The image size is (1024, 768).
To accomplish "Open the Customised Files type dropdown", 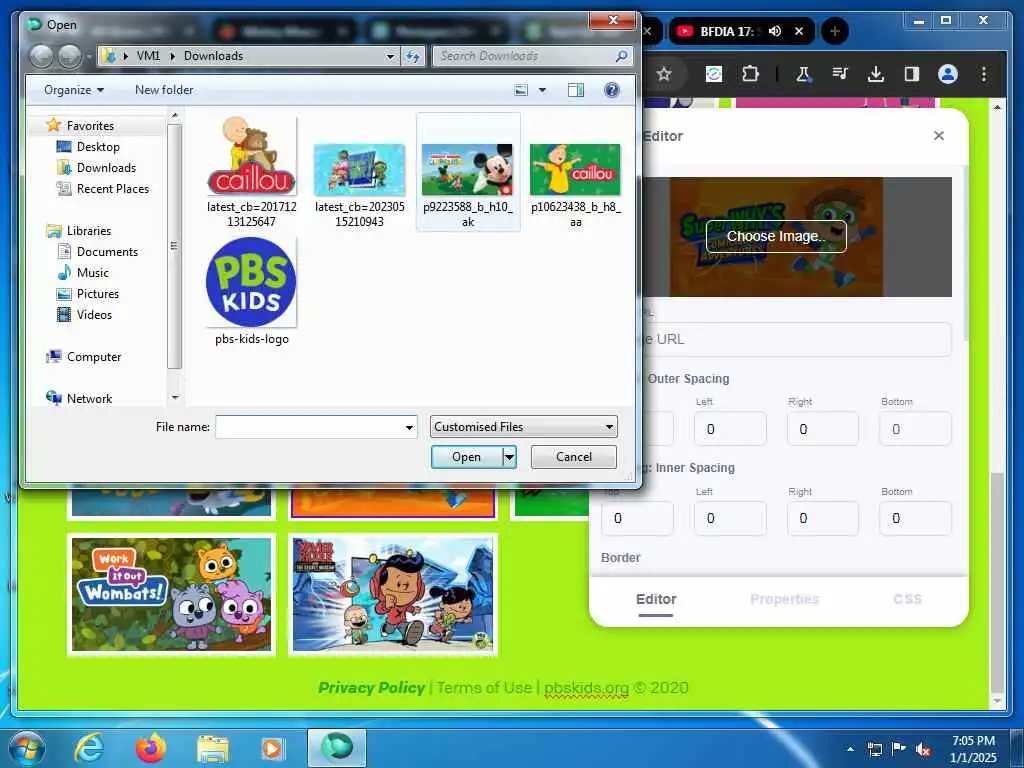I will [x=524, y=427].
